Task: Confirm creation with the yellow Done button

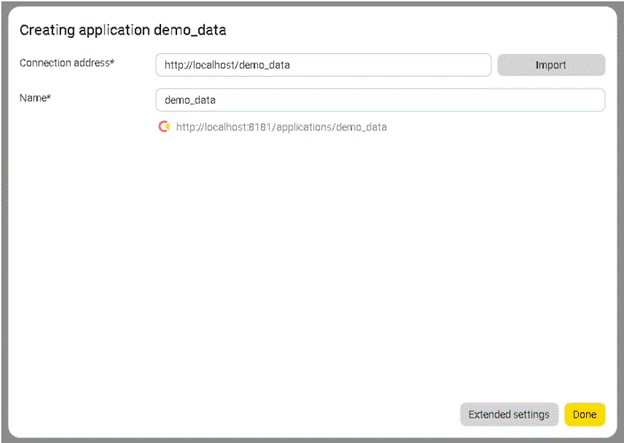Action: [585, 414]
